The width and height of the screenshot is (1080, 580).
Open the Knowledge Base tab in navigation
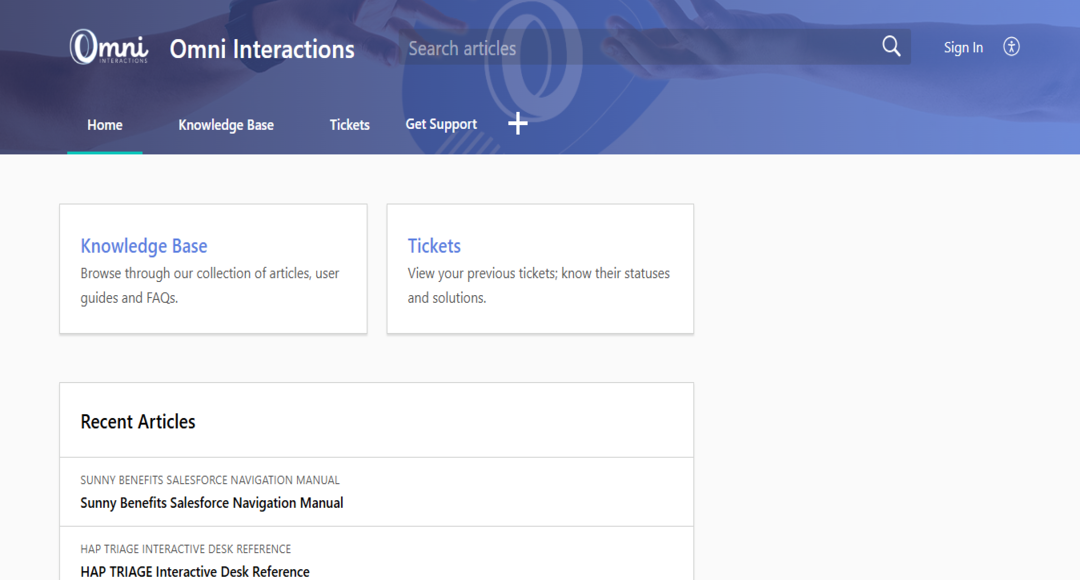point(226,125)
